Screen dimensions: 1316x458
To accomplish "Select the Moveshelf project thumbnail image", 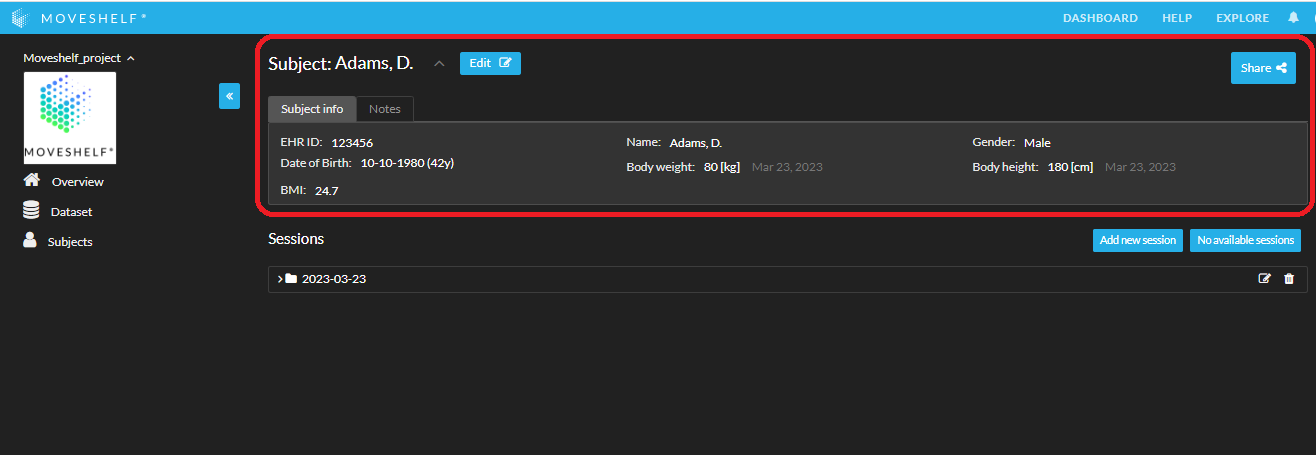I will click(70, 118).
